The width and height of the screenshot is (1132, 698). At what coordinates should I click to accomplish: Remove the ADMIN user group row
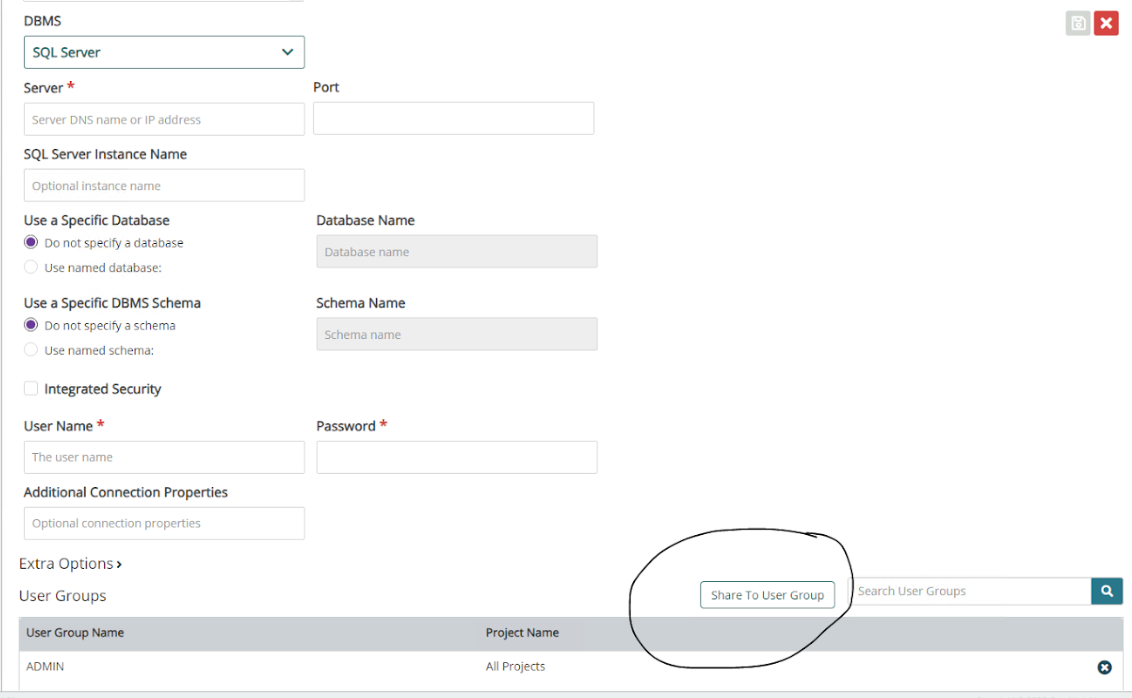tap(1104, 667)
